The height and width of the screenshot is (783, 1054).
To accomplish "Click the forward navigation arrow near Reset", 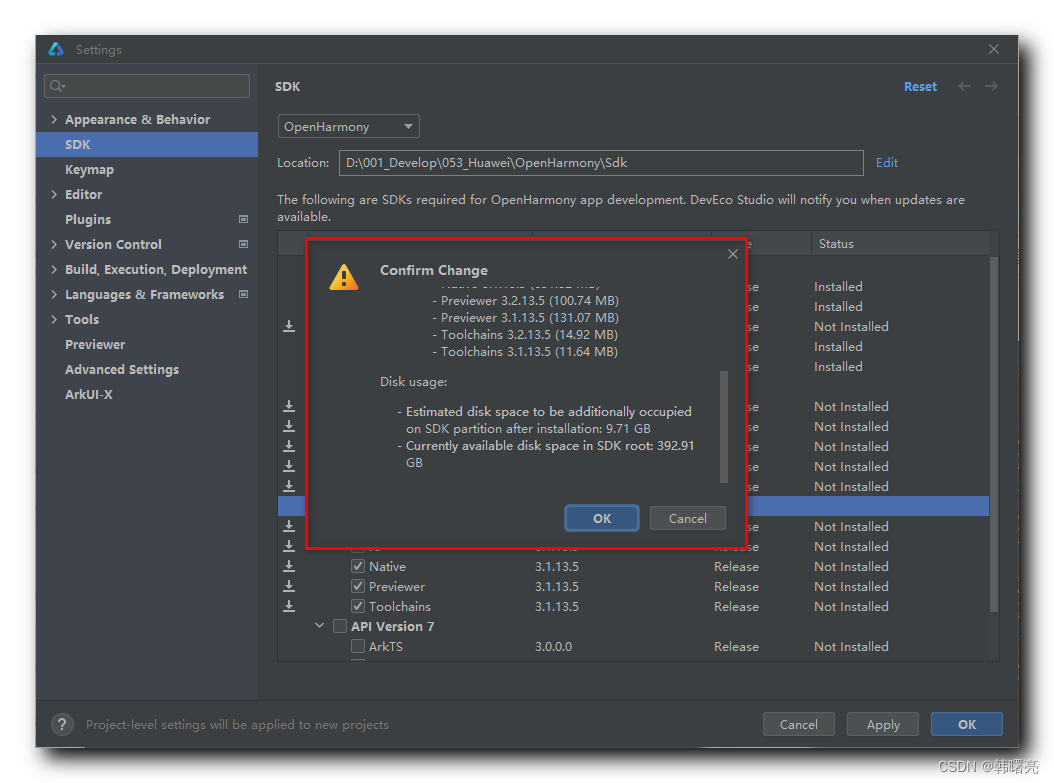I will 991,87.
